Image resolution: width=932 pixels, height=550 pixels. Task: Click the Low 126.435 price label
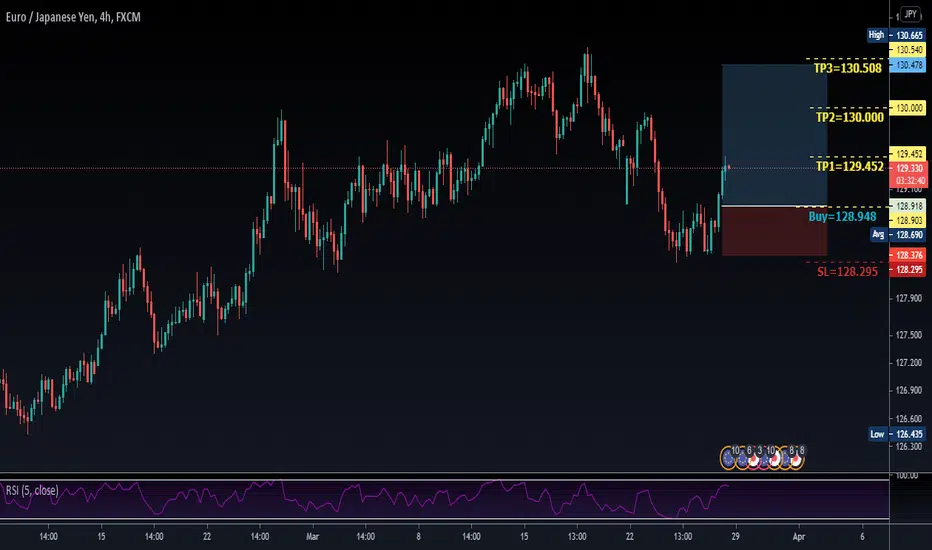click(896, 434)
